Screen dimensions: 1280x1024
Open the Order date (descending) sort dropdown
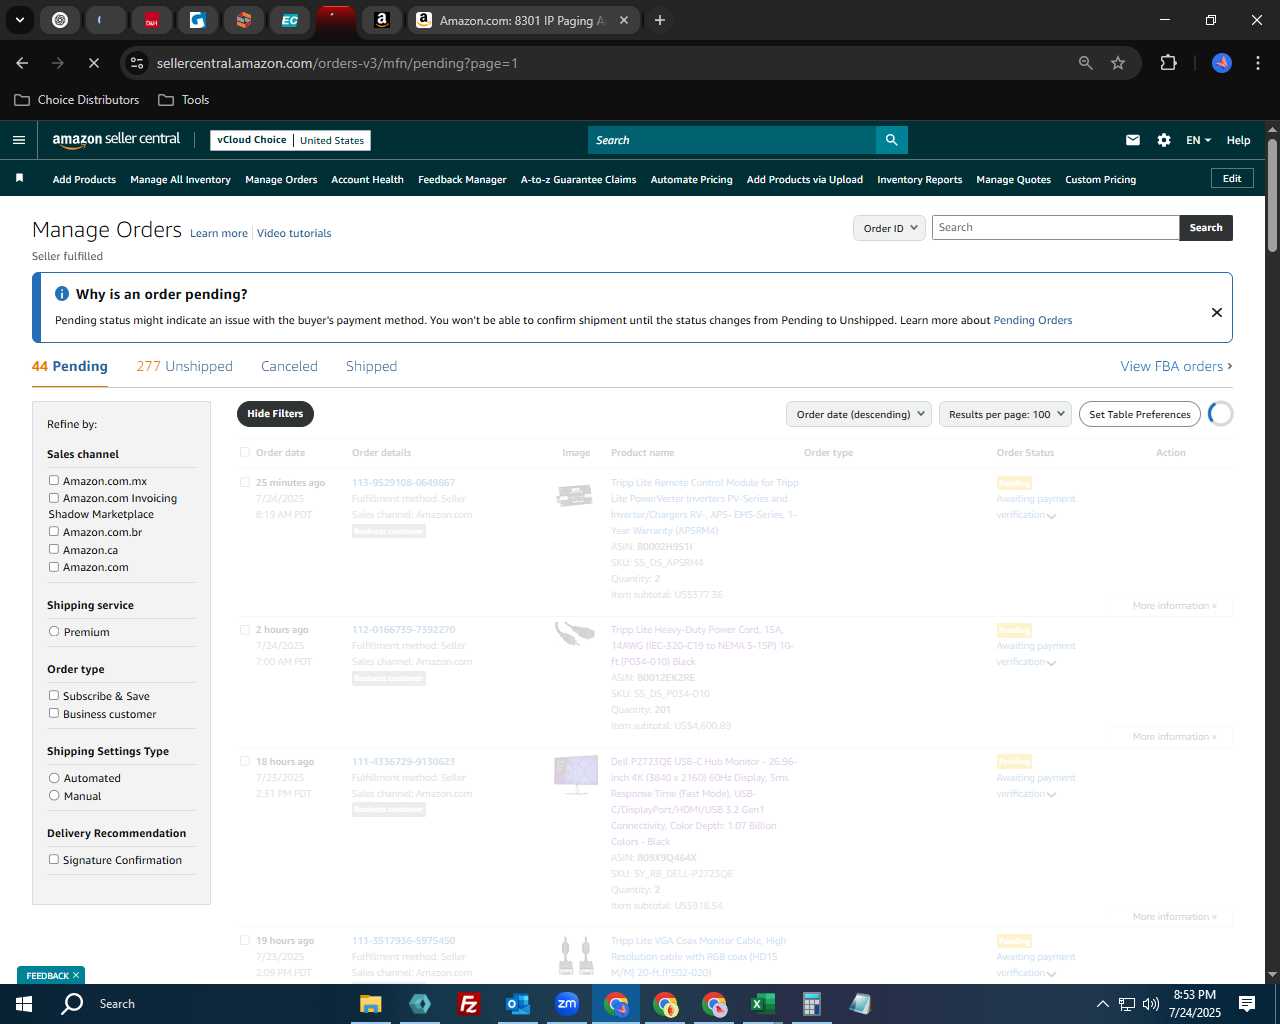[859, 414]
